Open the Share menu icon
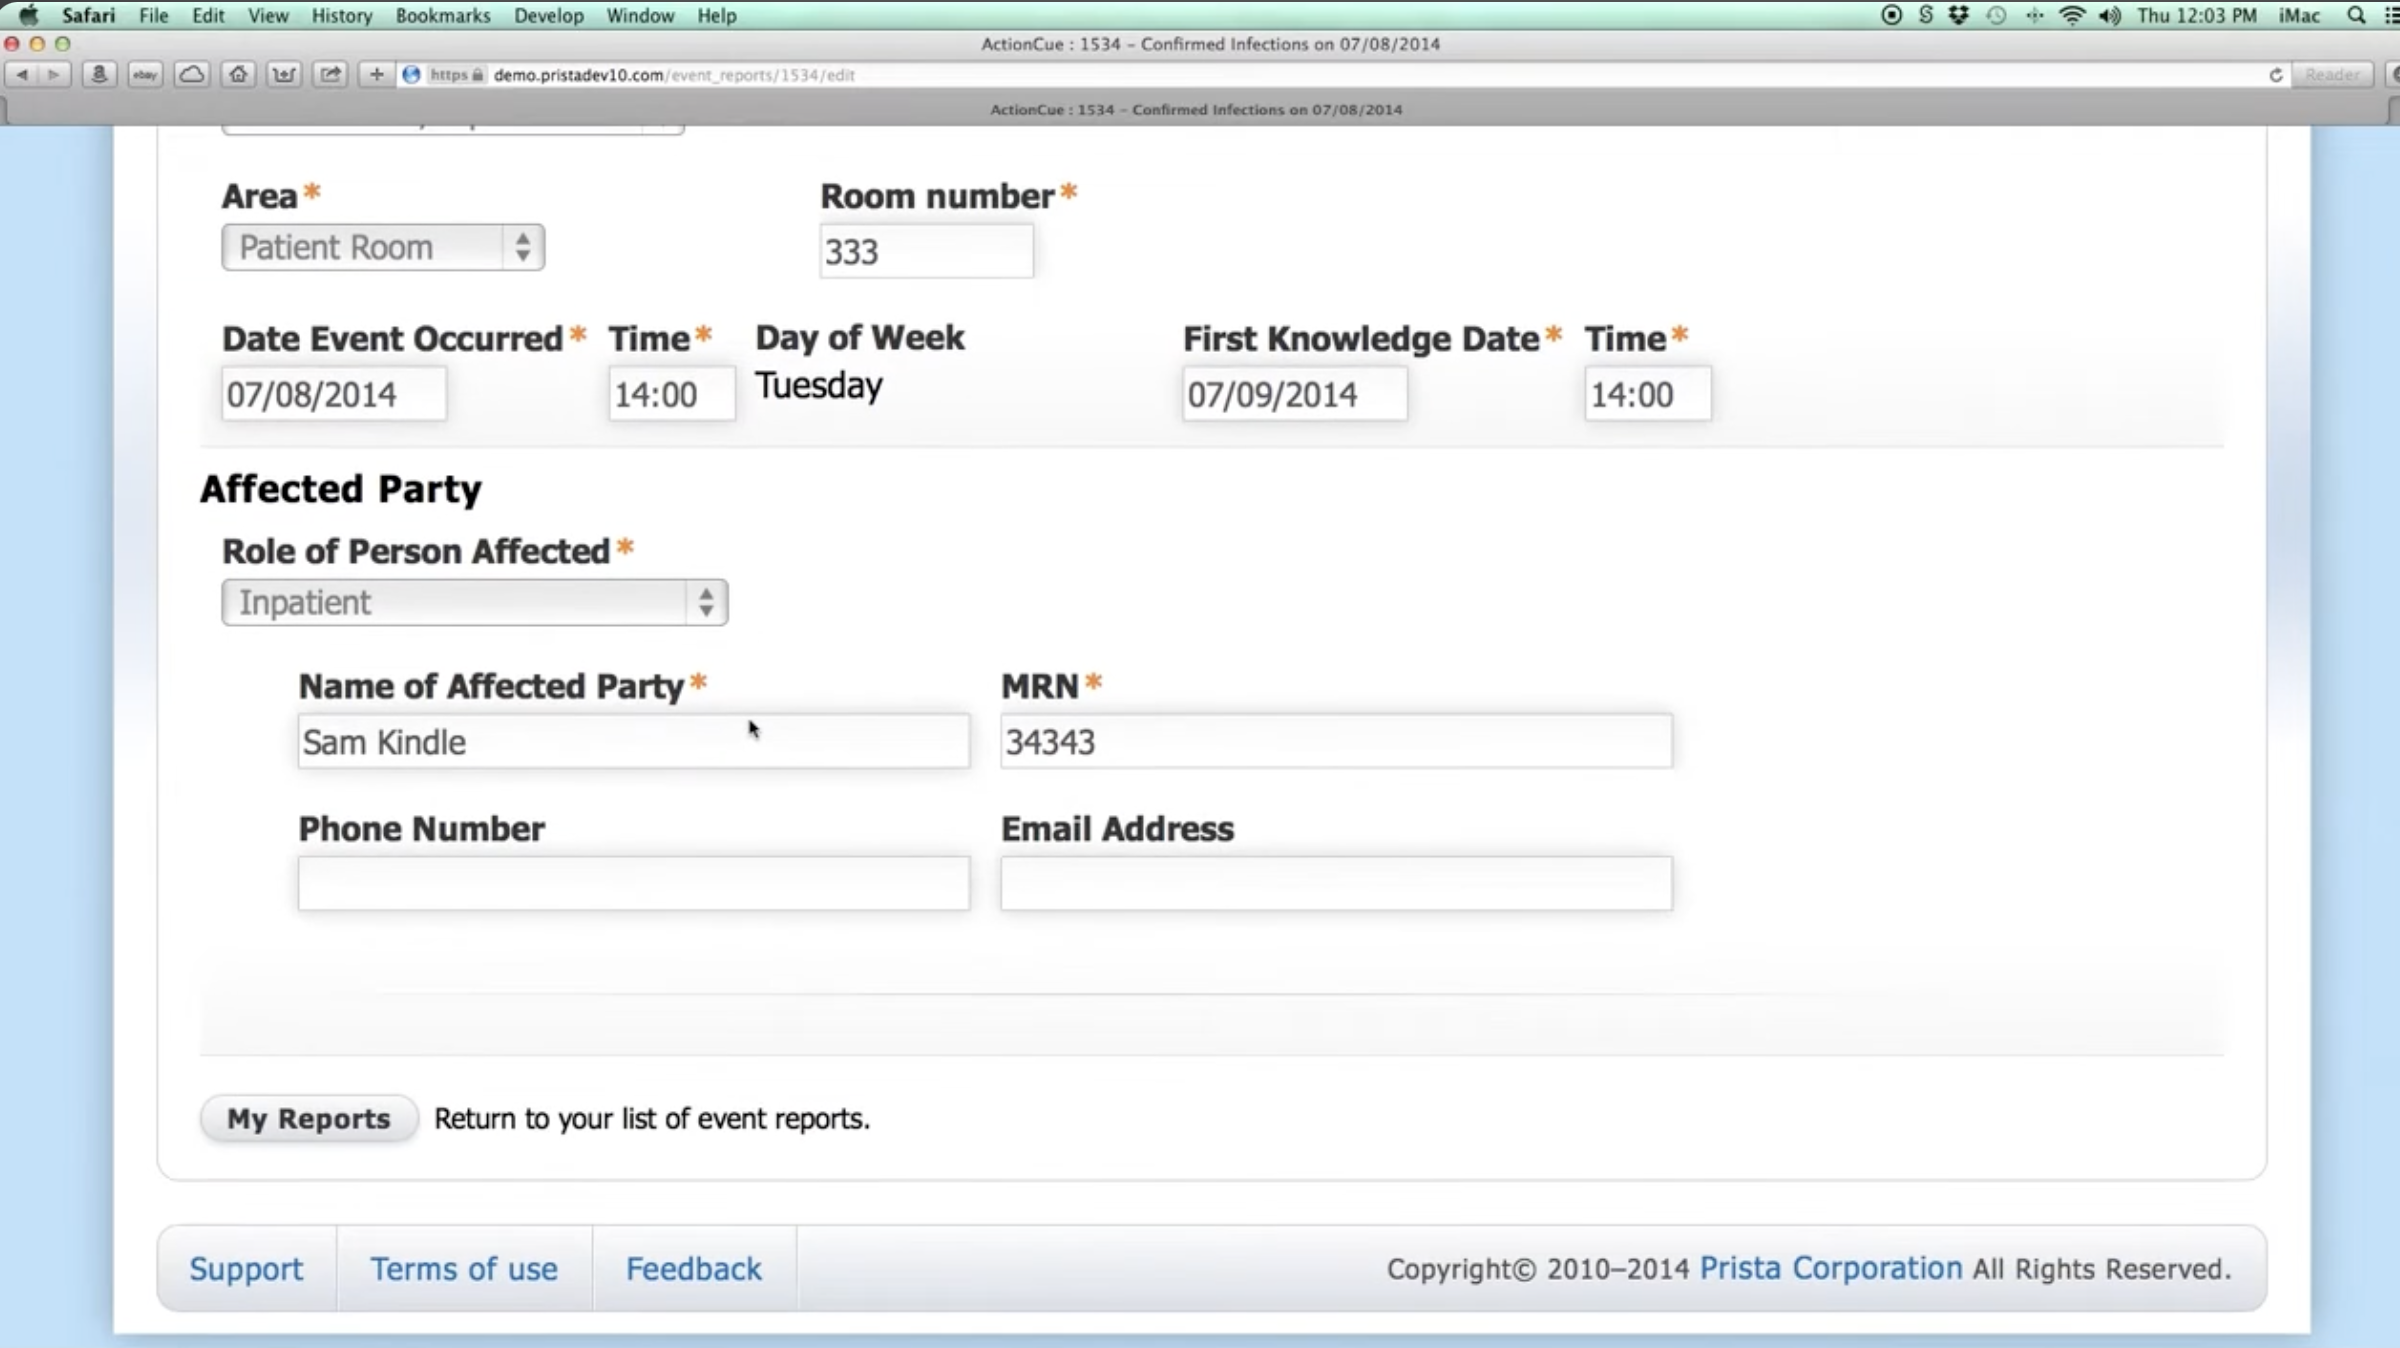 [330, 74]
